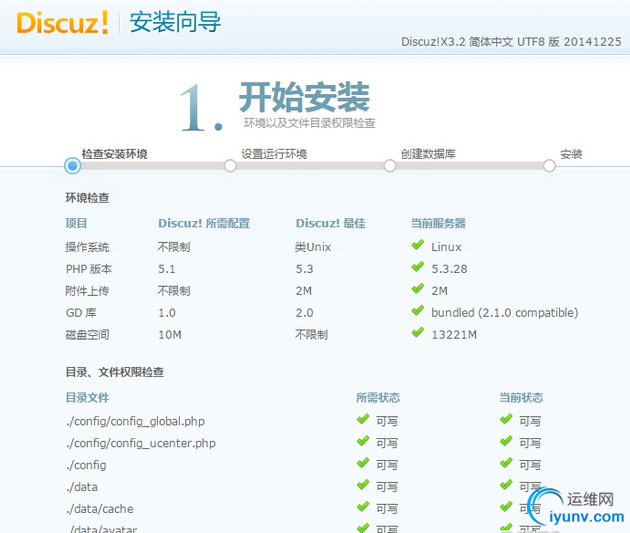This screenshot has height=533, width=630.
Task: Click the 目录文件 column header
Action: click(x=87, y=398)
